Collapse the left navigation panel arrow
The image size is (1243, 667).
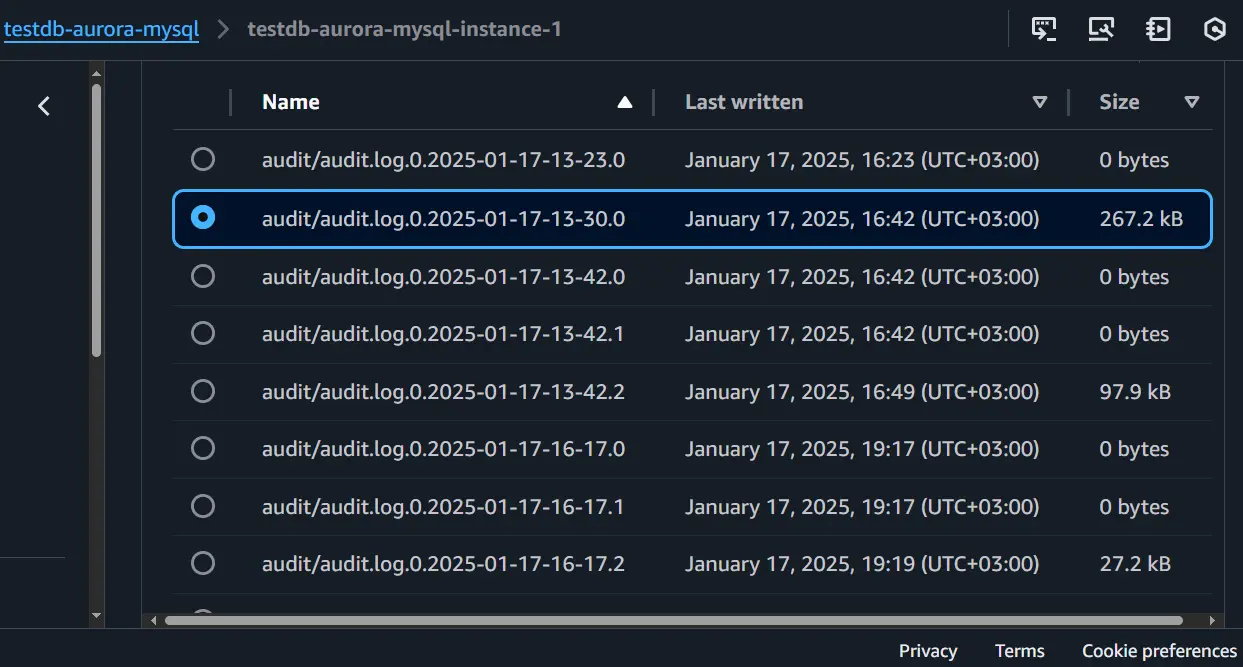tap(44, 106)
